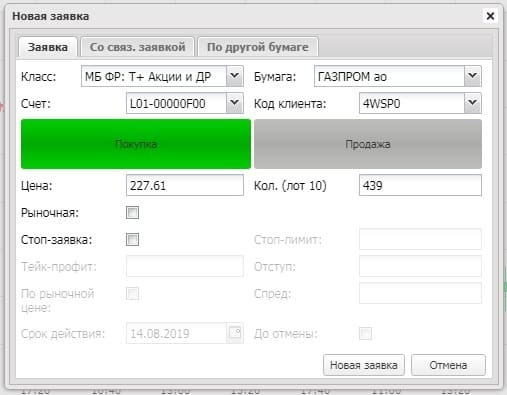Click the Кол. (лот 10) quantity field
This screenshot has width=507, height=395.
420,185
